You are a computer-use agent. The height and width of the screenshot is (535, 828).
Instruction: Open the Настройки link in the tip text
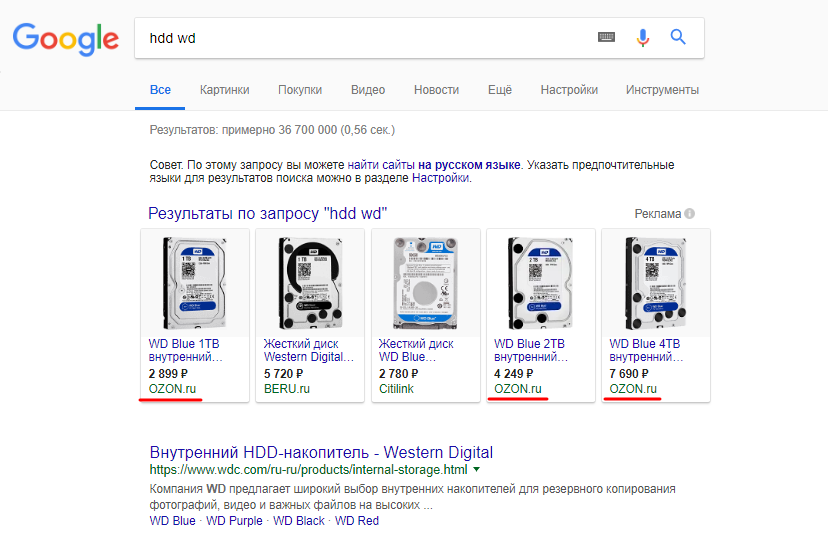440,178
